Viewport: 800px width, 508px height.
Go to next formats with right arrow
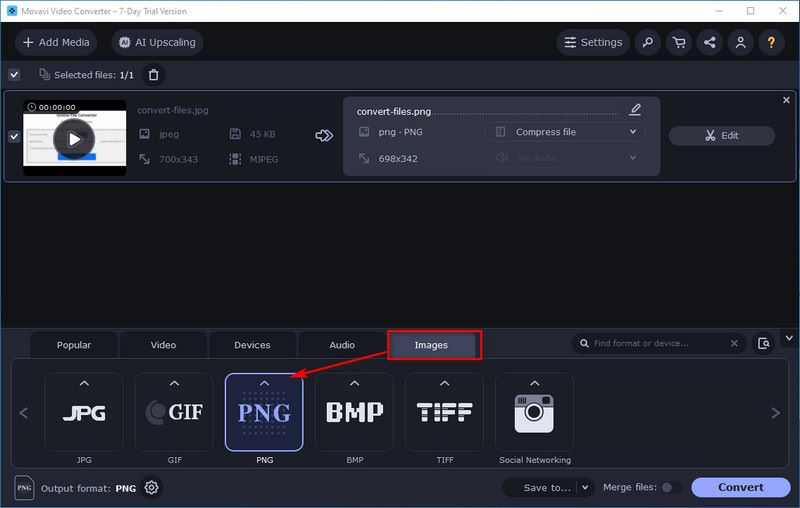coord(776,413)
